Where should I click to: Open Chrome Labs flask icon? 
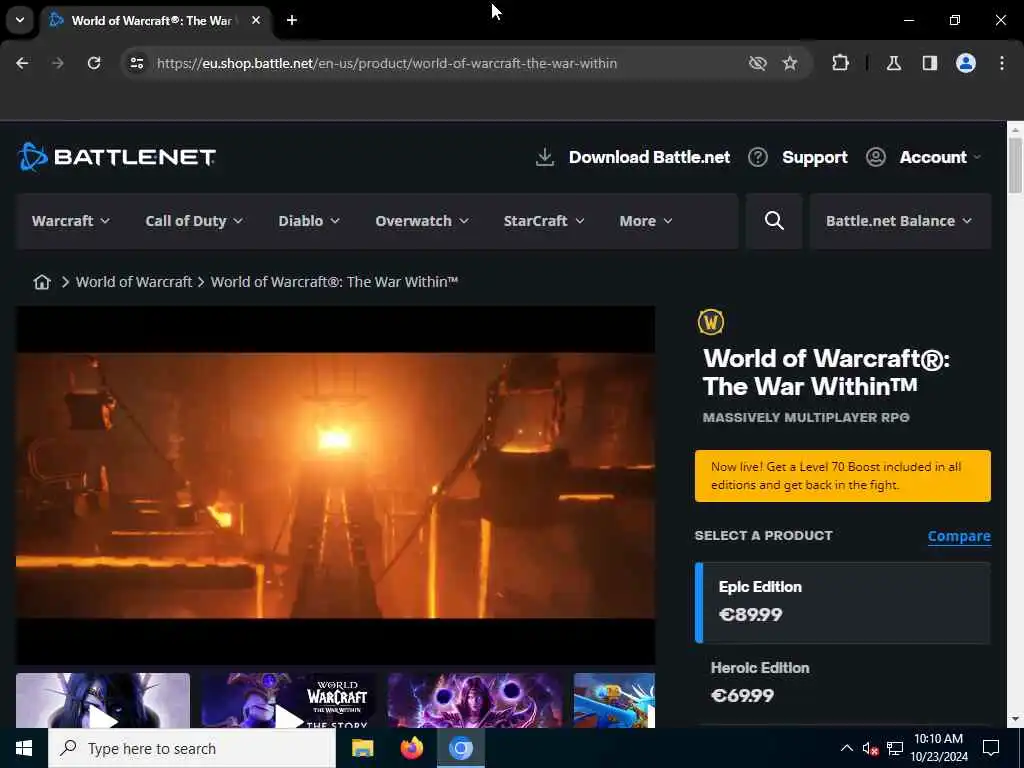894,63
